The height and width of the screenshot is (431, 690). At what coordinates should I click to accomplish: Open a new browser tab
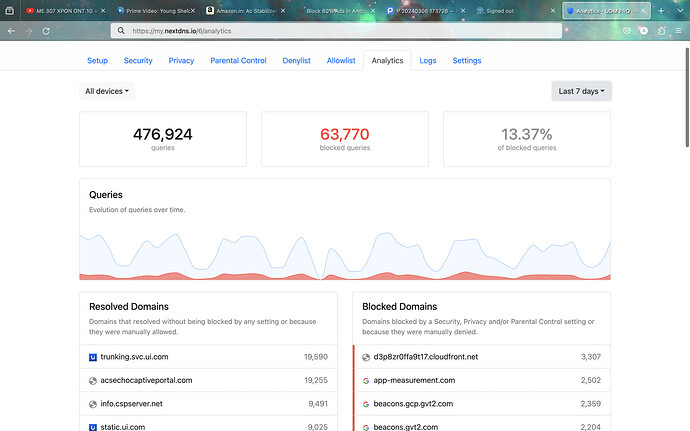click(x=661, y=11)
